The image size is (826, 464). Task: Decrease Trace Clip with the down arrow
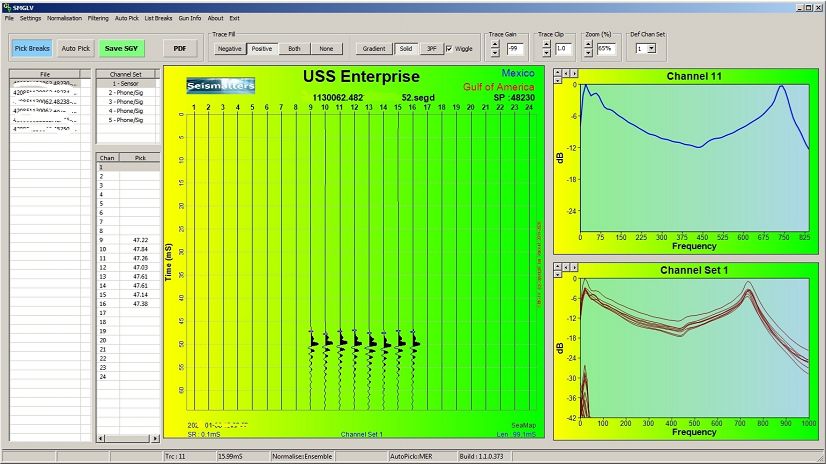(x=546, y=53)
